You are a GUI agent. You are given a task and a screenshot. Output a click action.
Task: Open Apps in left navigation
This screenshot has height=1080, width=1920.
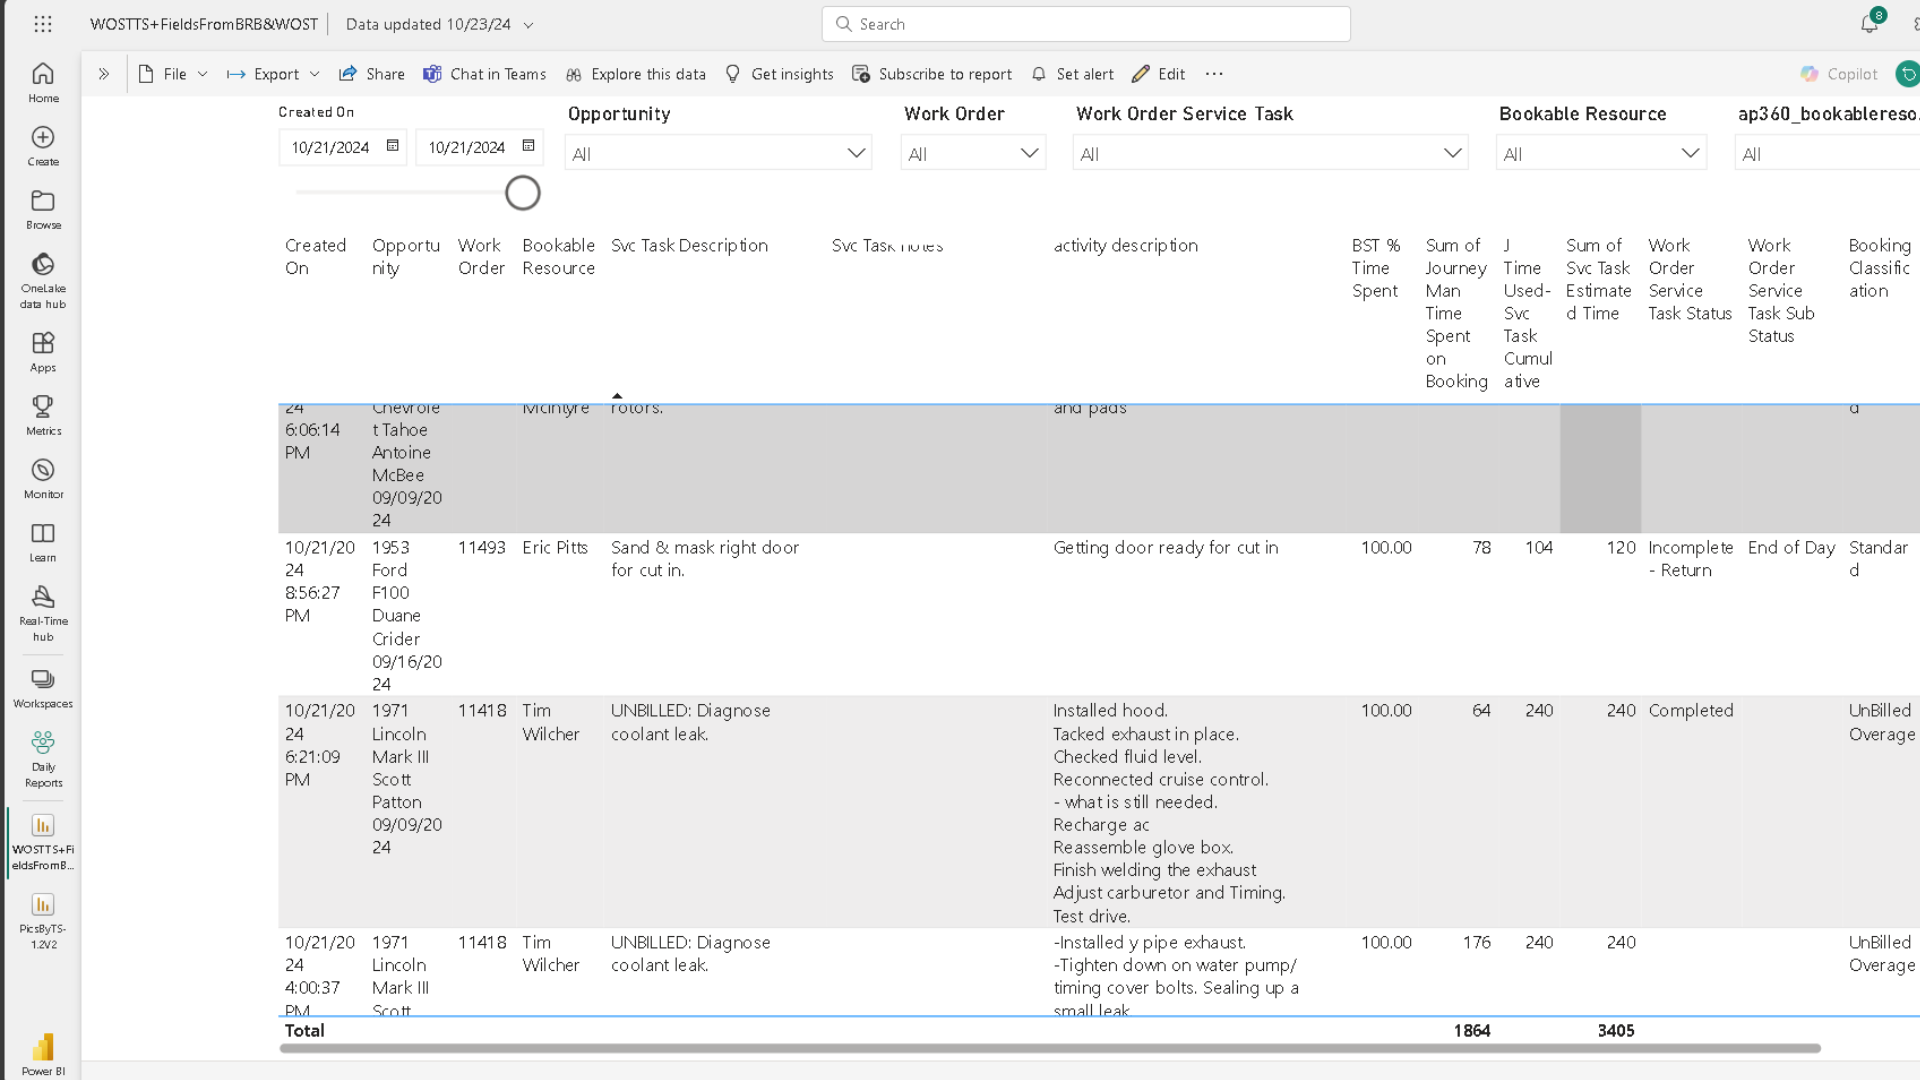[43, 352]
